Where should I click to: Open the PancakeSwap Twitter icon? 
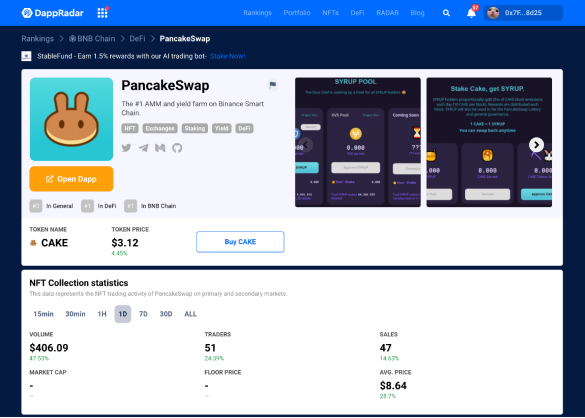(126, 148)
